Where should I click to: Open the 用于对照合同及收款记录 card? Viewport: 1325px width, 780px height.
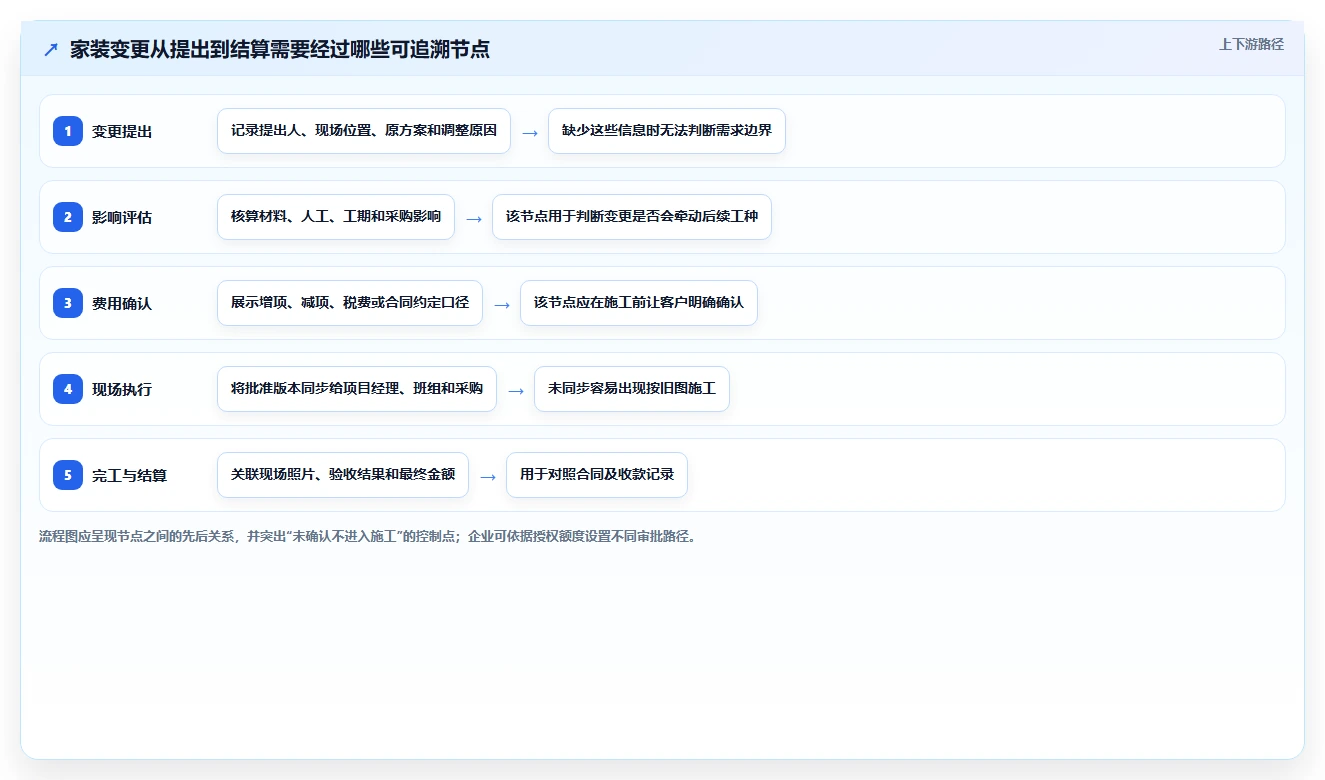pyautogui.click(x=597, y=475)
